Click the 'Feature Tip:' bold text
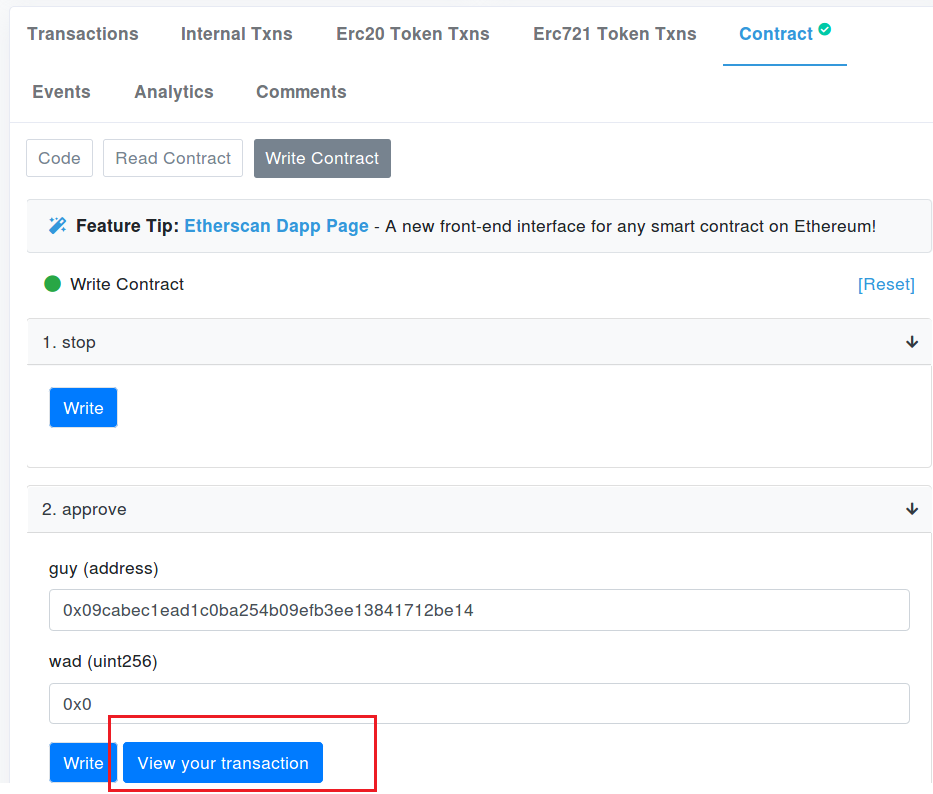 (x=127, y=226)
